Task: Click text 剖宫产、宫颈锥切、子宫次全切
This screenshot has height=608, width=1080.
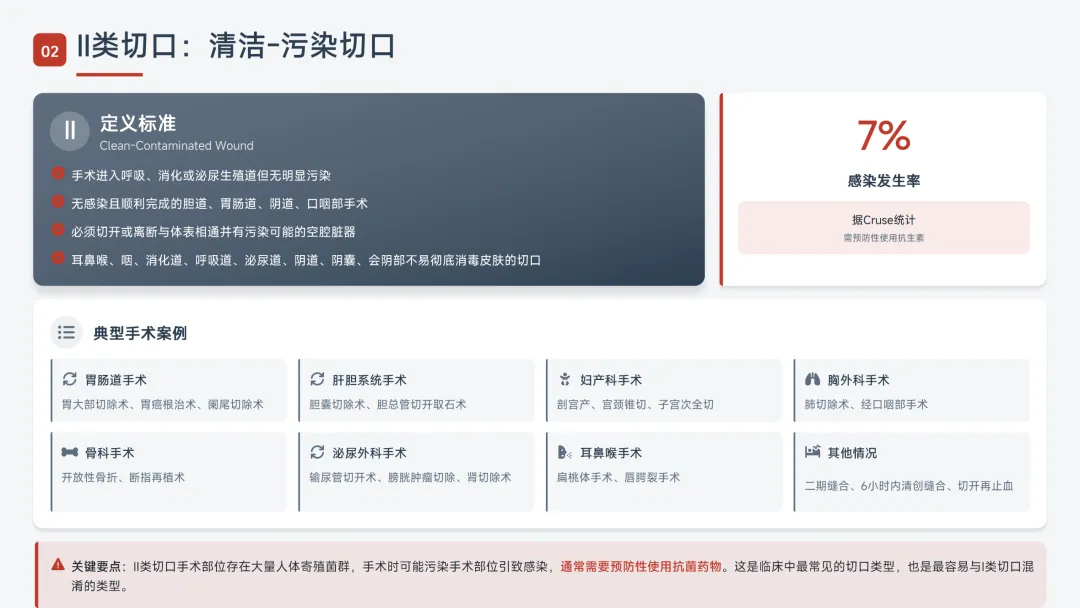Action: [x=635, y=405]
